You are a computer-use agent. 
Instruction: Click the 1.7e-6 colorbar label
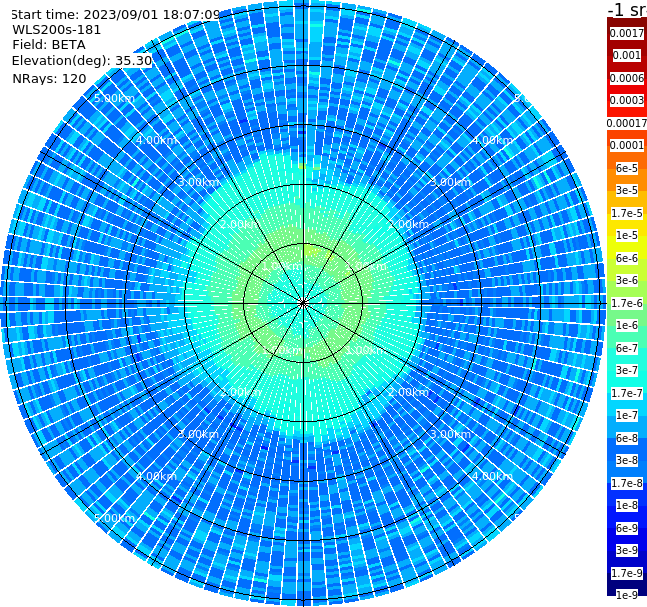click(627, 303)
